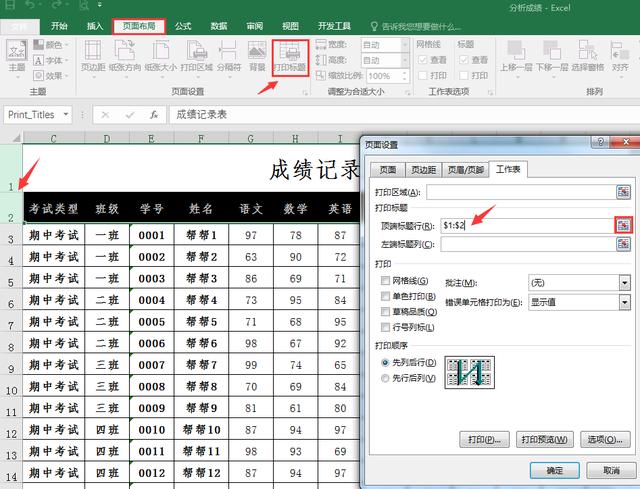Open the 页边距 tab in dialog

423,169
